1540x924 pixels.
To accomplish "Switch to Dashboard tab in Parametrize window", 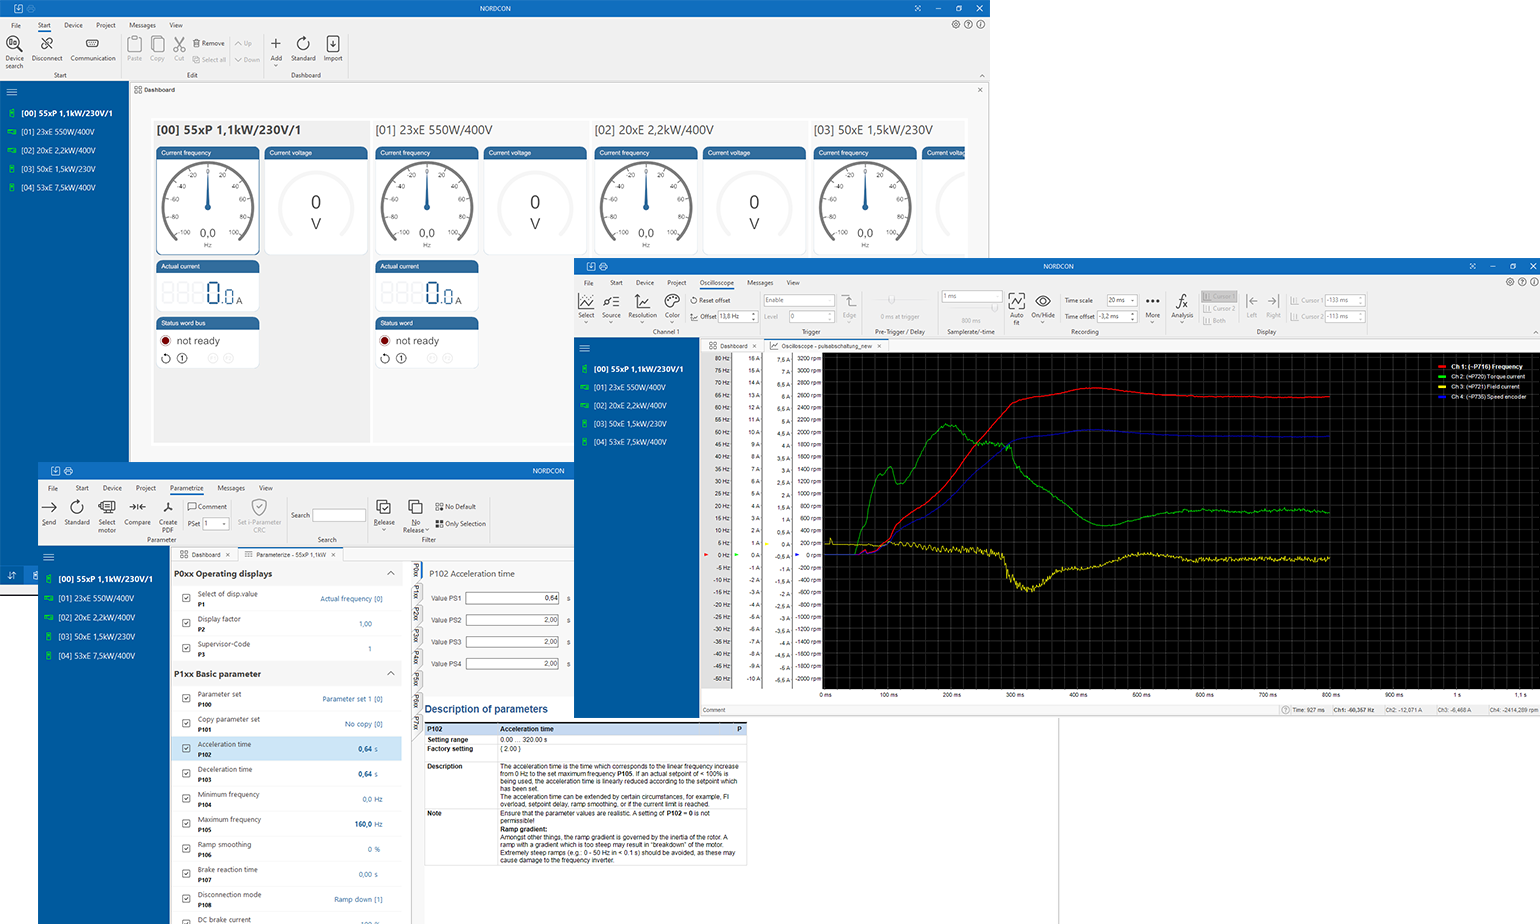I will tap(206, 554).
